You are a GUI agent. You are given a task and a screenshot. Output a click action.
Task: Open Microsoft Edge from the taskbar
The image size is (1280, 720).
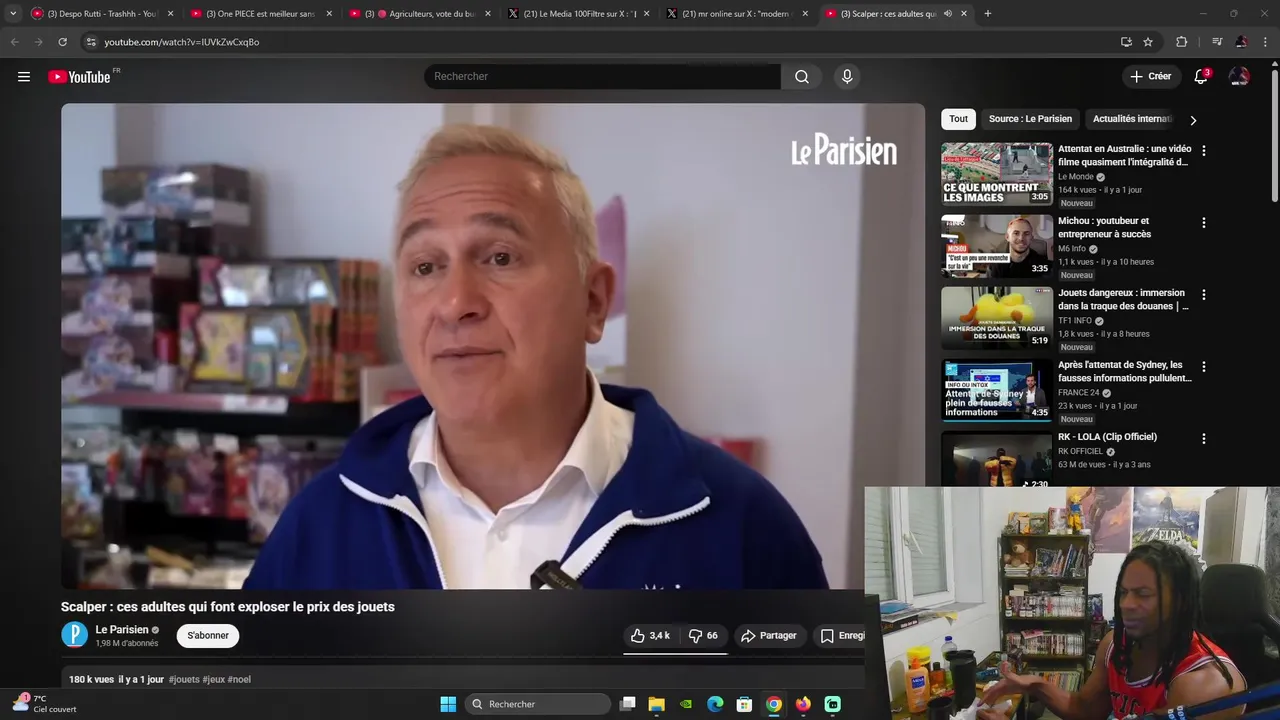click(x=715, y=704)
